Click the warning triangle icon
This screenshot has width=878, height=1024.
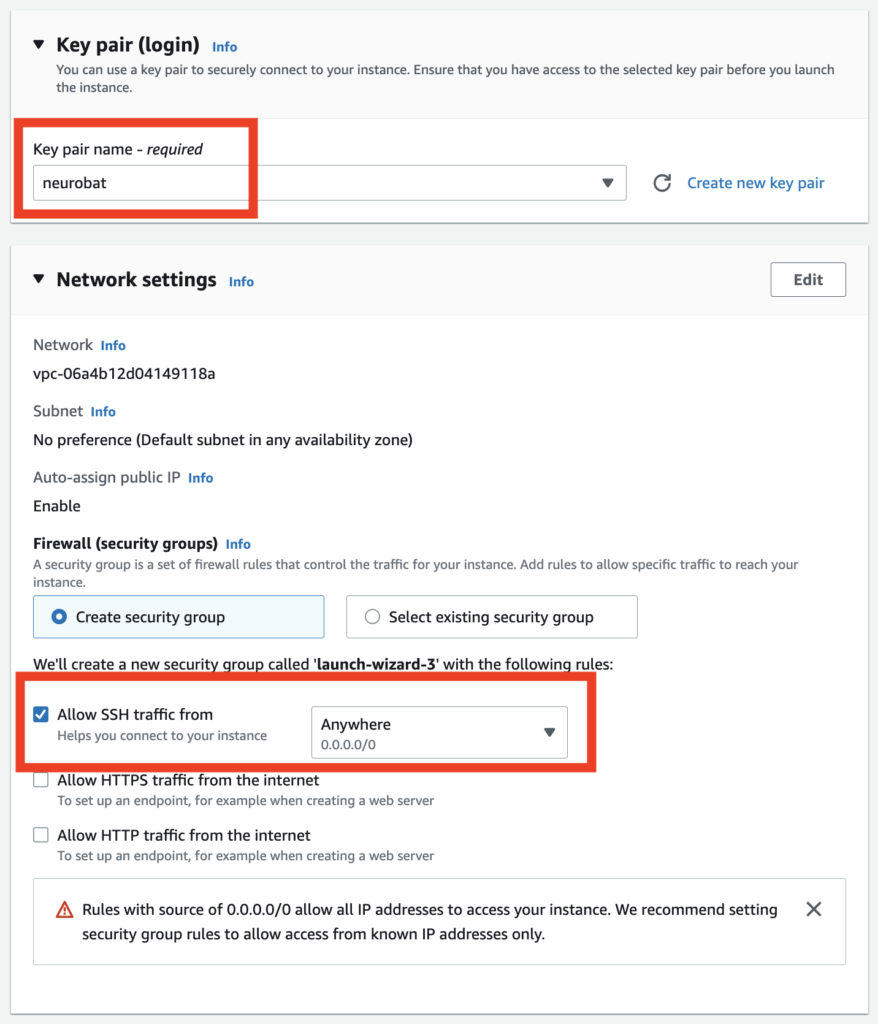(x=65, y=910)
